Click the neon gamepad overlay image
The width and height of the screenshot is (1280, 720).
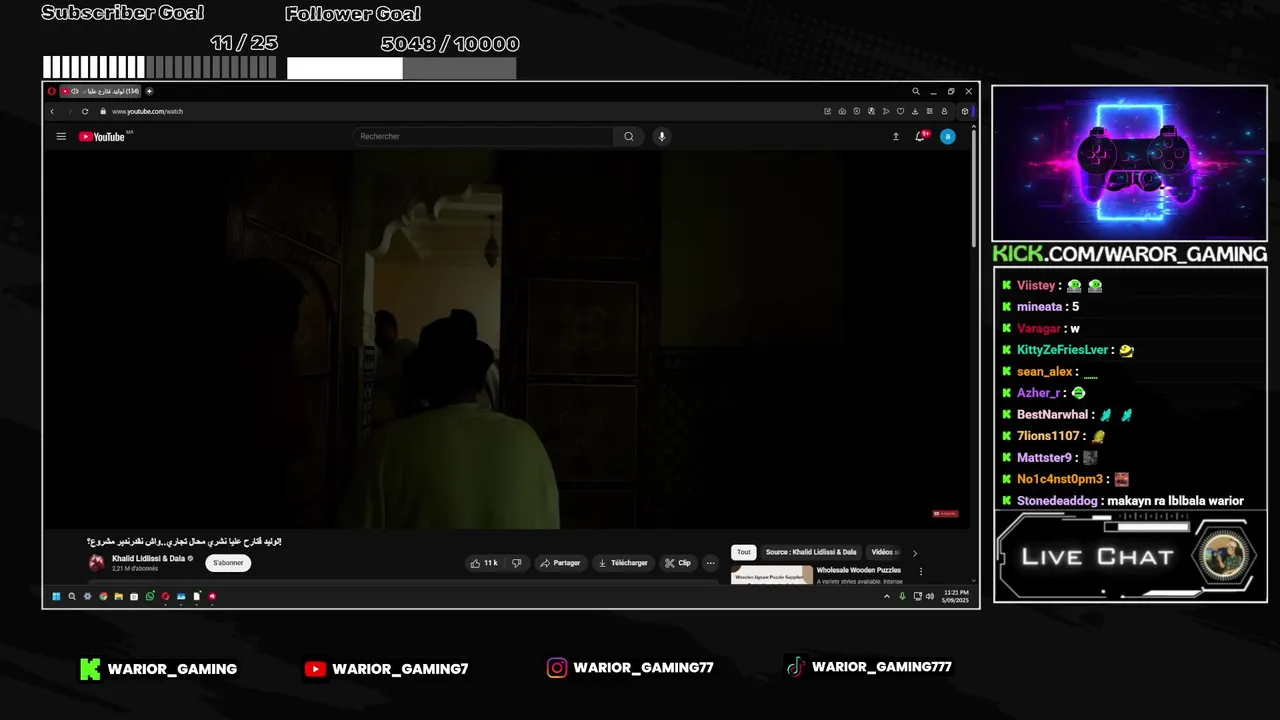tap(1129, 163)
